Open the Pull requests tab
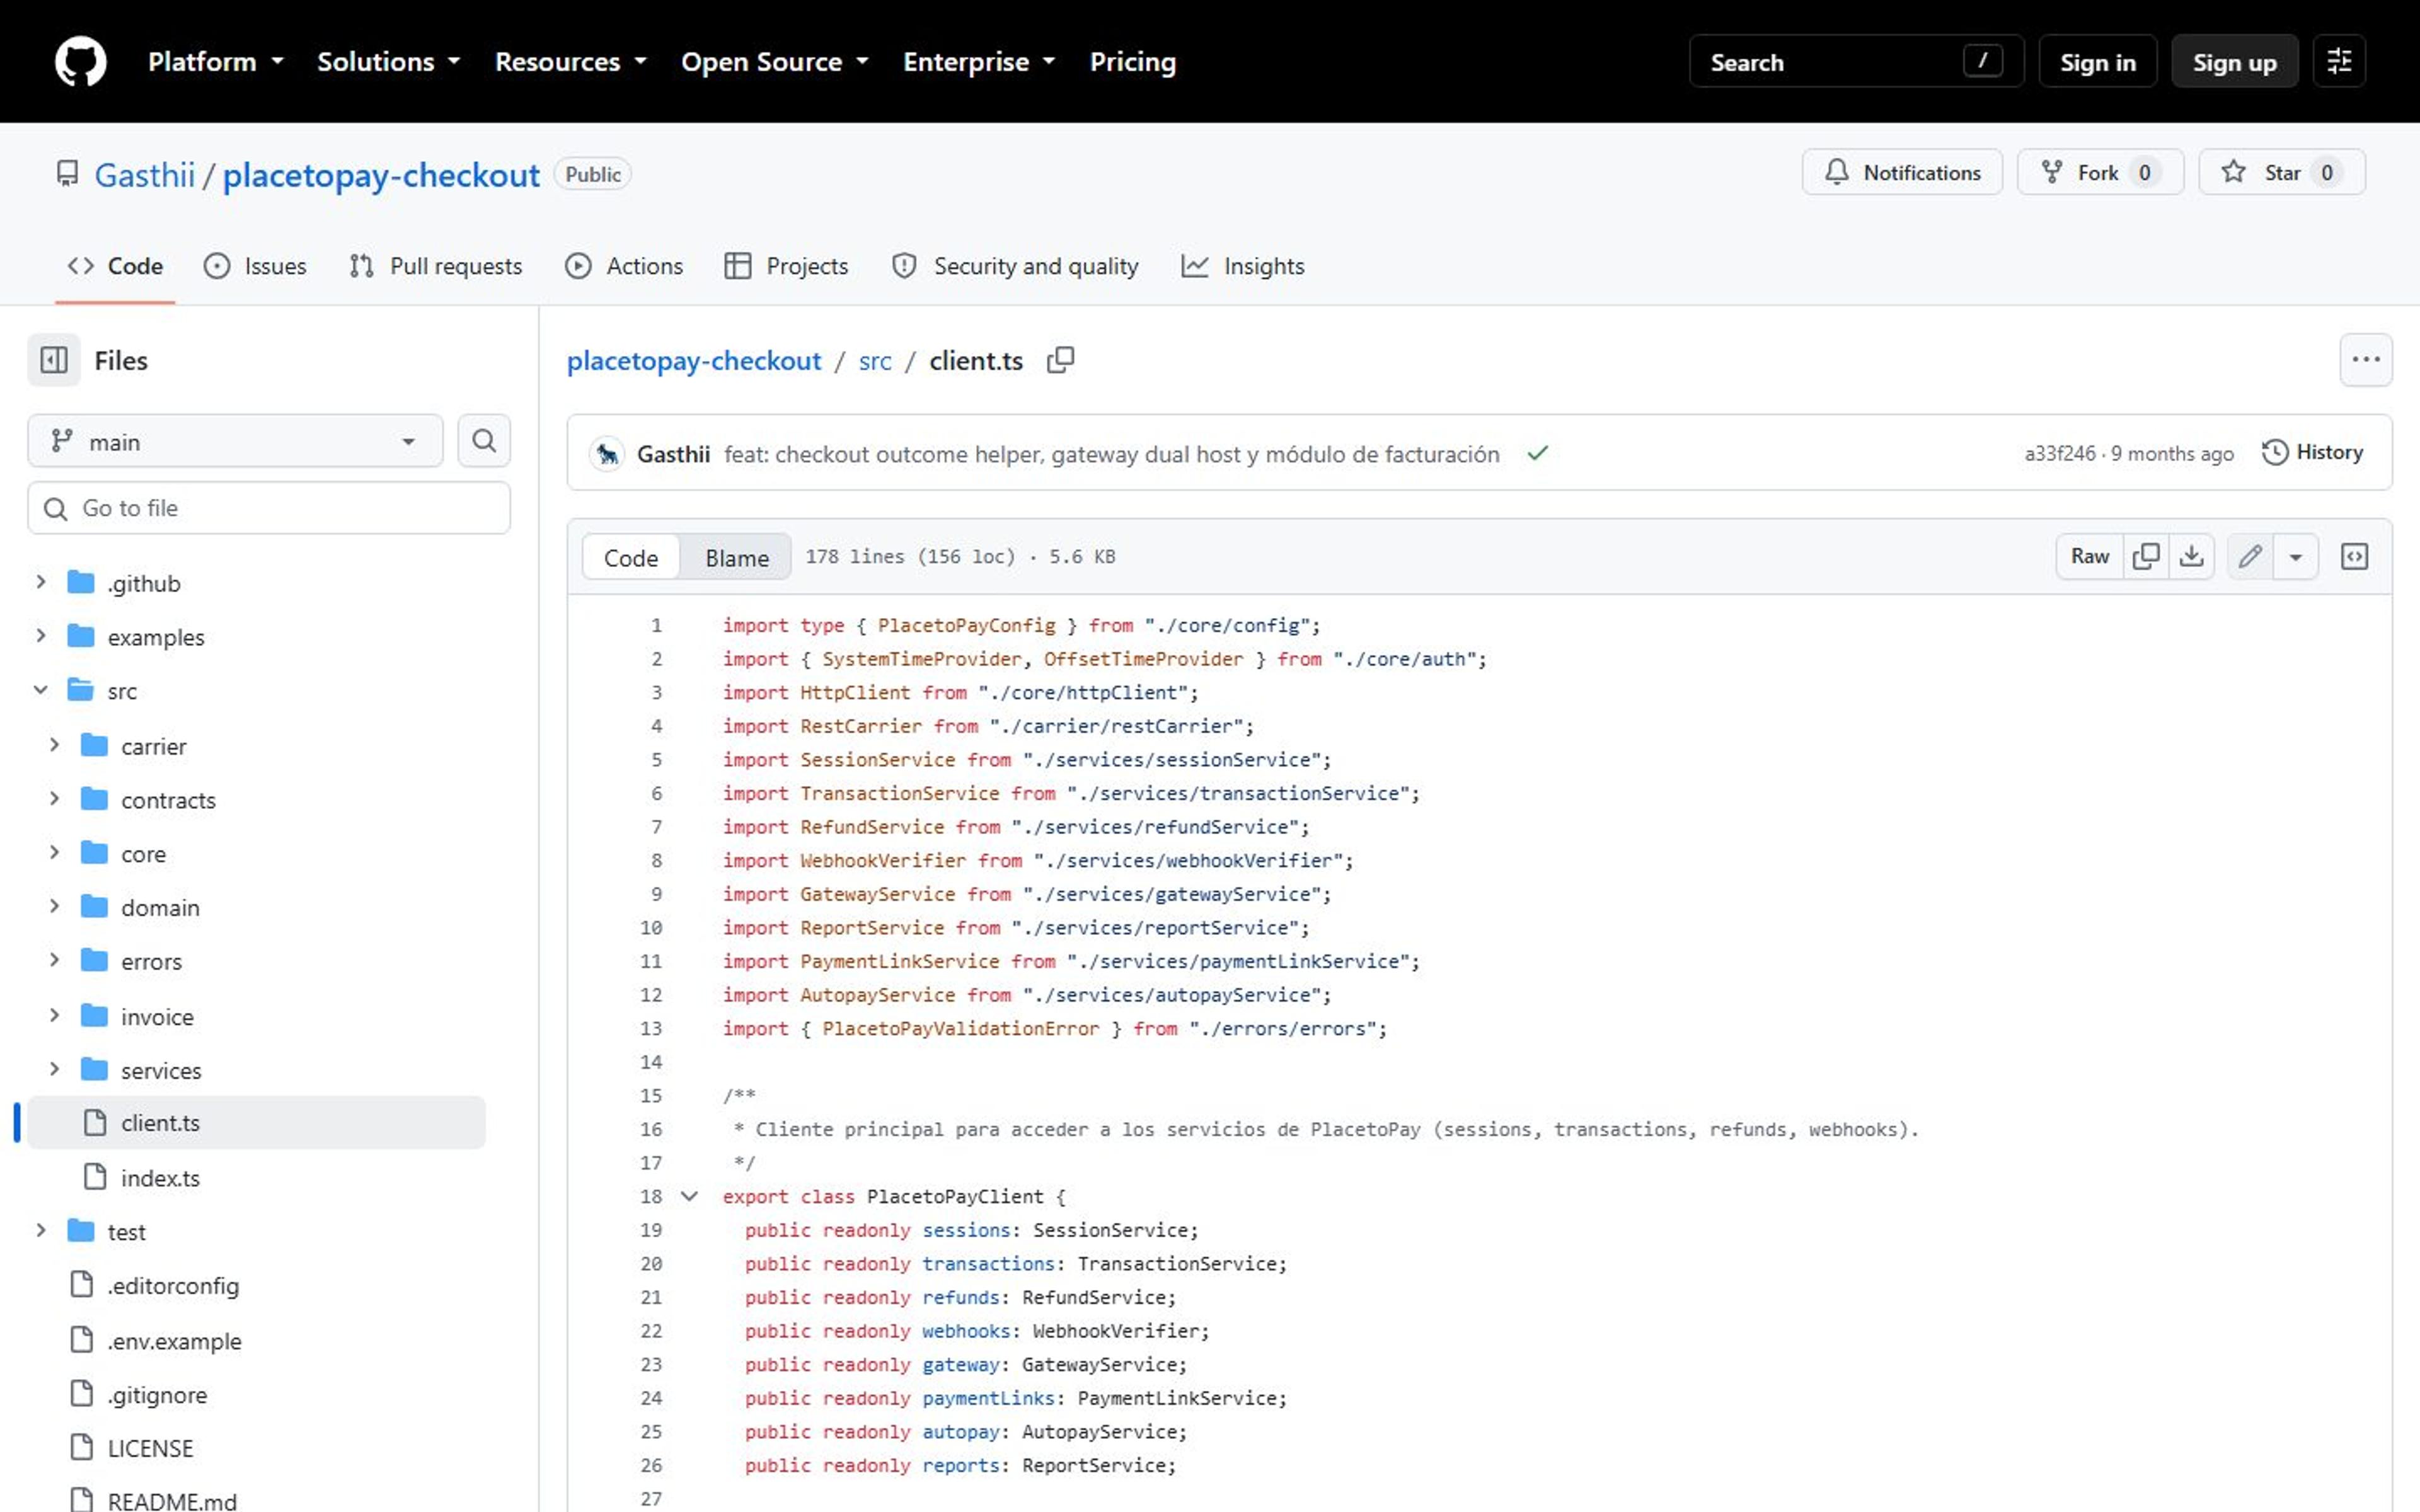Image resolution: width=2420 pixels, height=1512 pixels. 436,266
